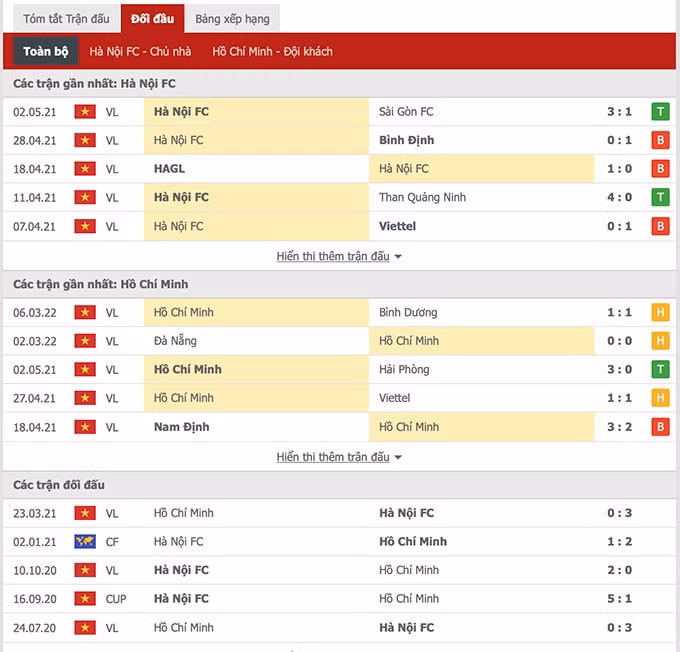This screenshot has height=652, width=680.
Task: Select the Toàn bộ filter
Action: pyautogui.click(x=46, y=51)
